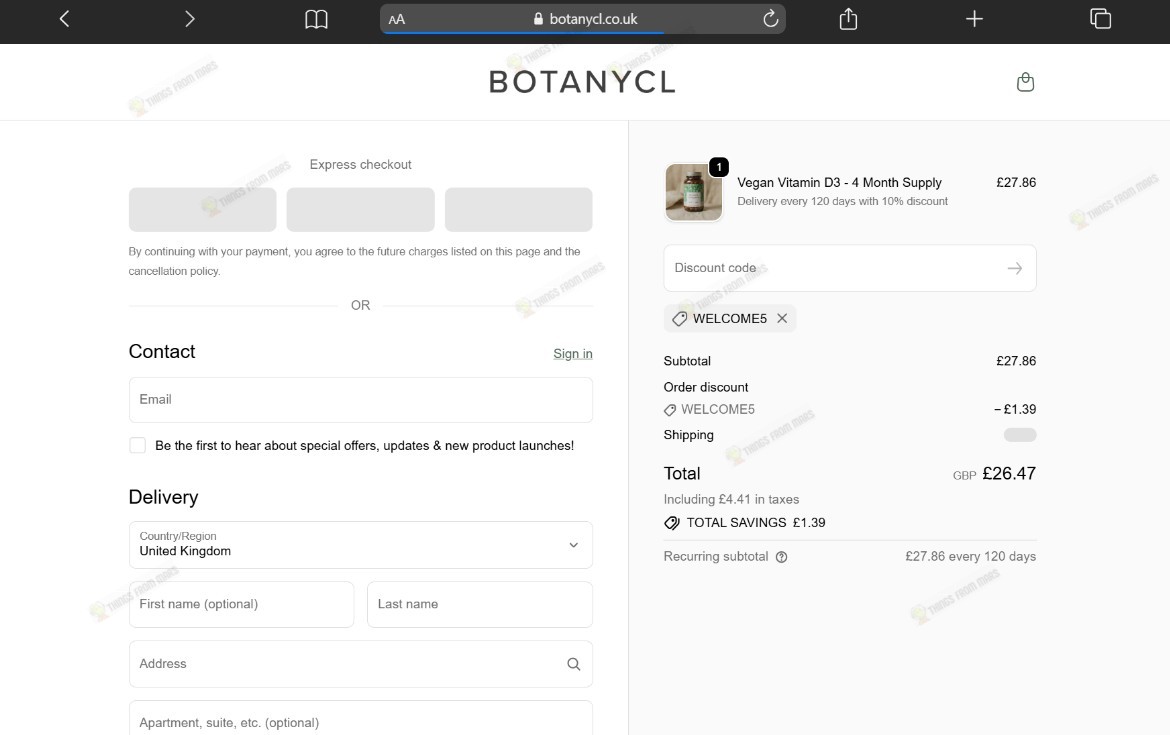Click the Address field
This screenshot has width=1170, height=735.
coord(360,664)
